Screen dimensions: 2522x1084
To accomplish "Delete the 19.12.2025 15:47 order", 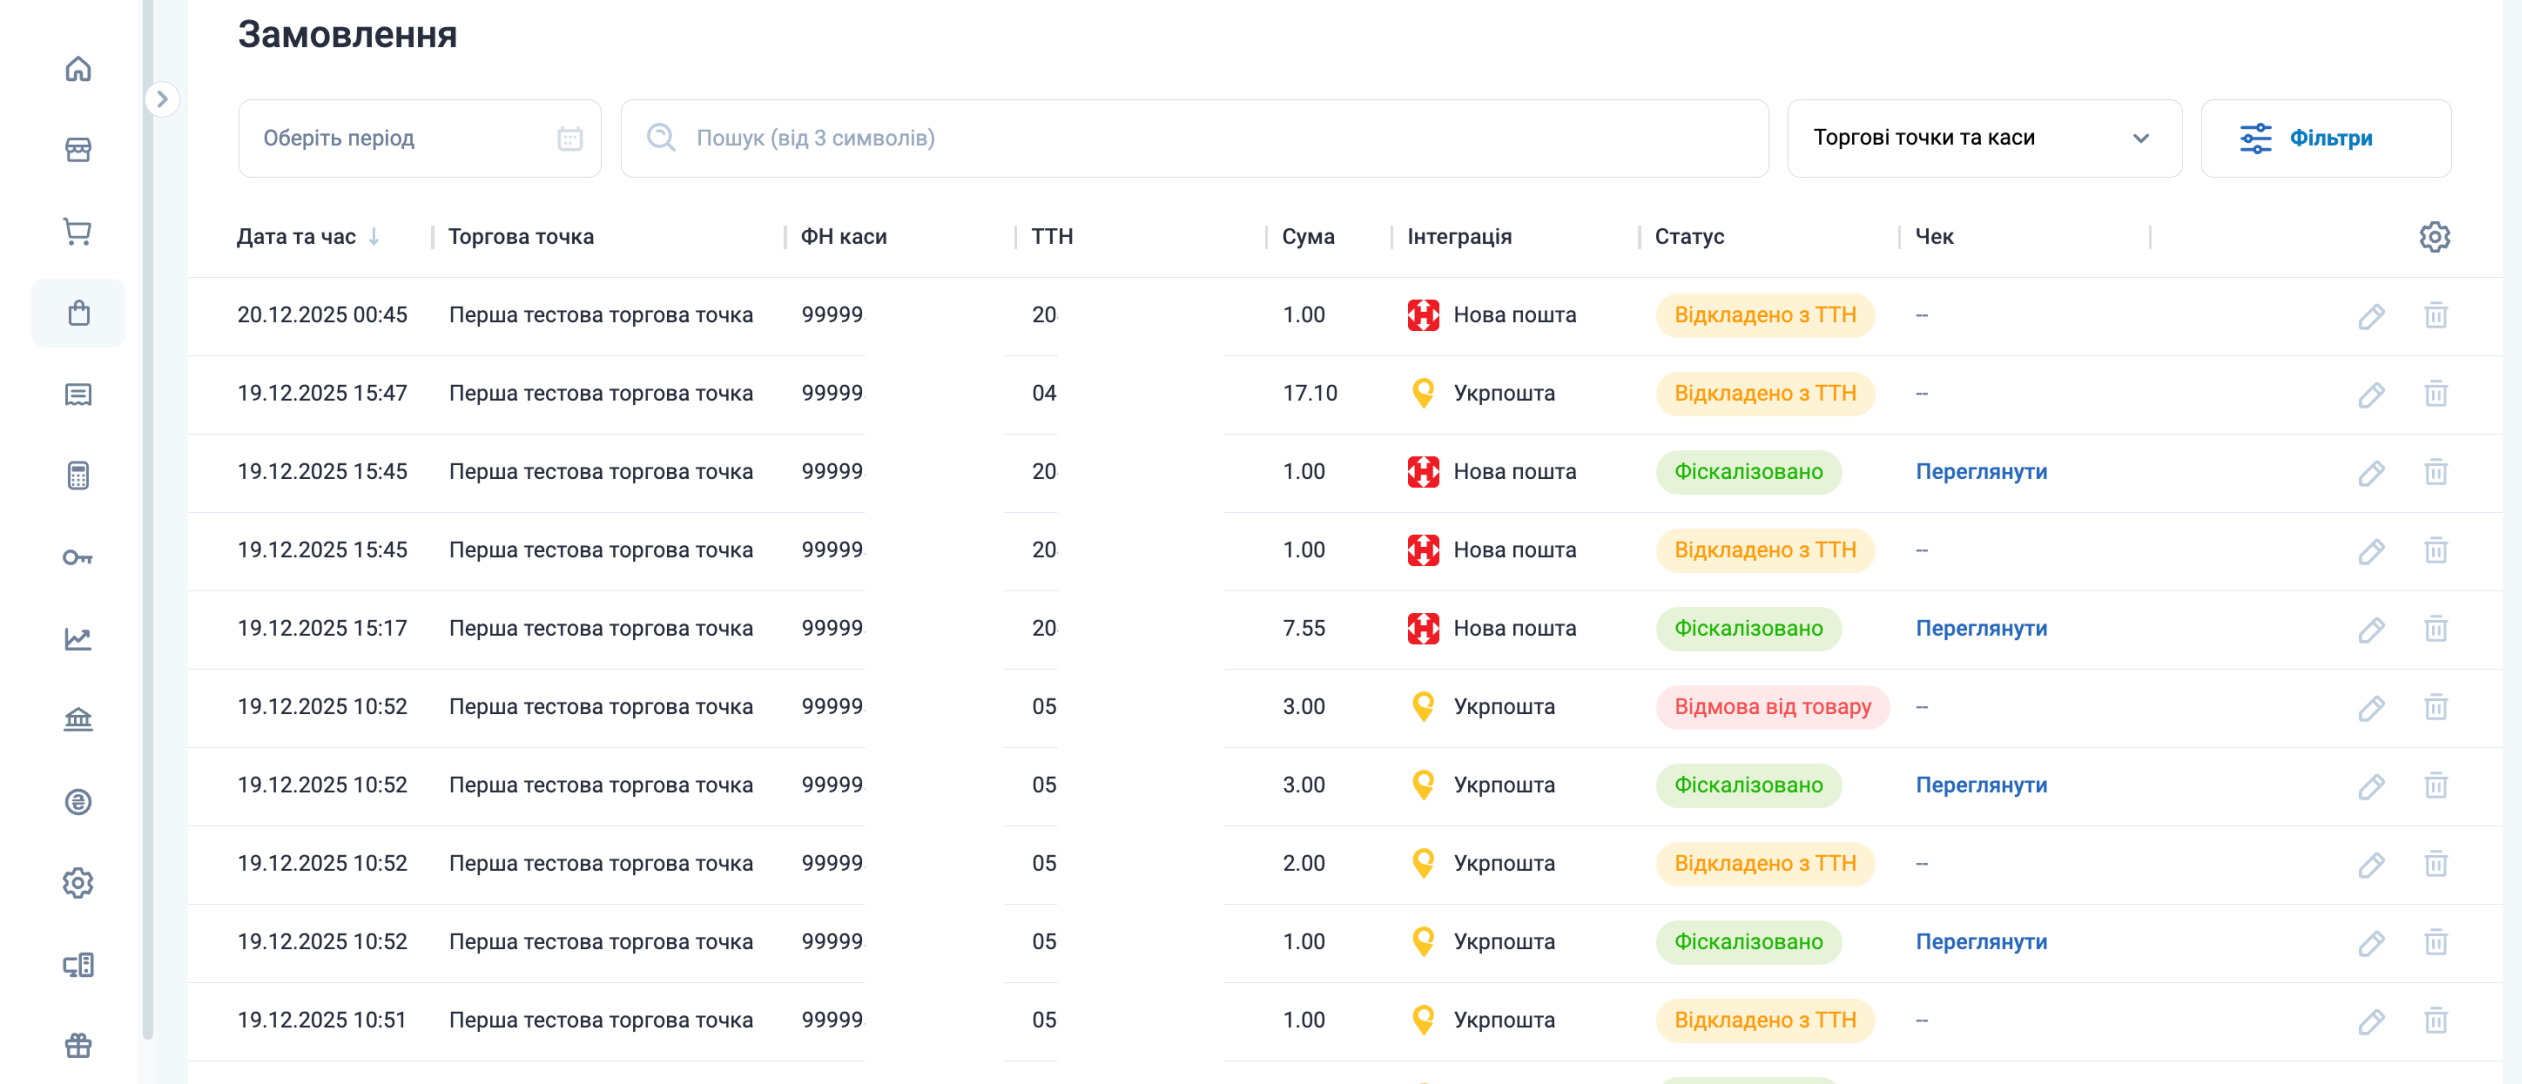I will pos(2435,394).
